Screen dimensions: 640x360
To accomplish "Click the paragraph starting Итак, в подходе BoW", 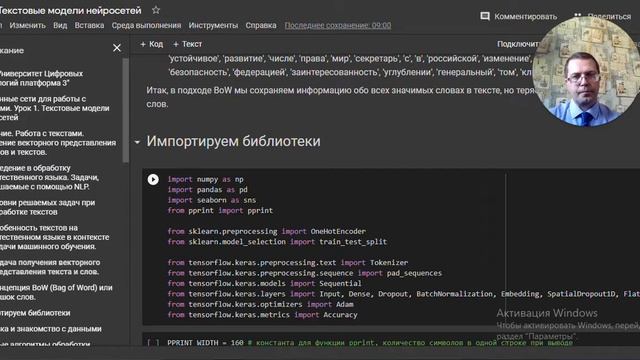I will click(340, 97).
